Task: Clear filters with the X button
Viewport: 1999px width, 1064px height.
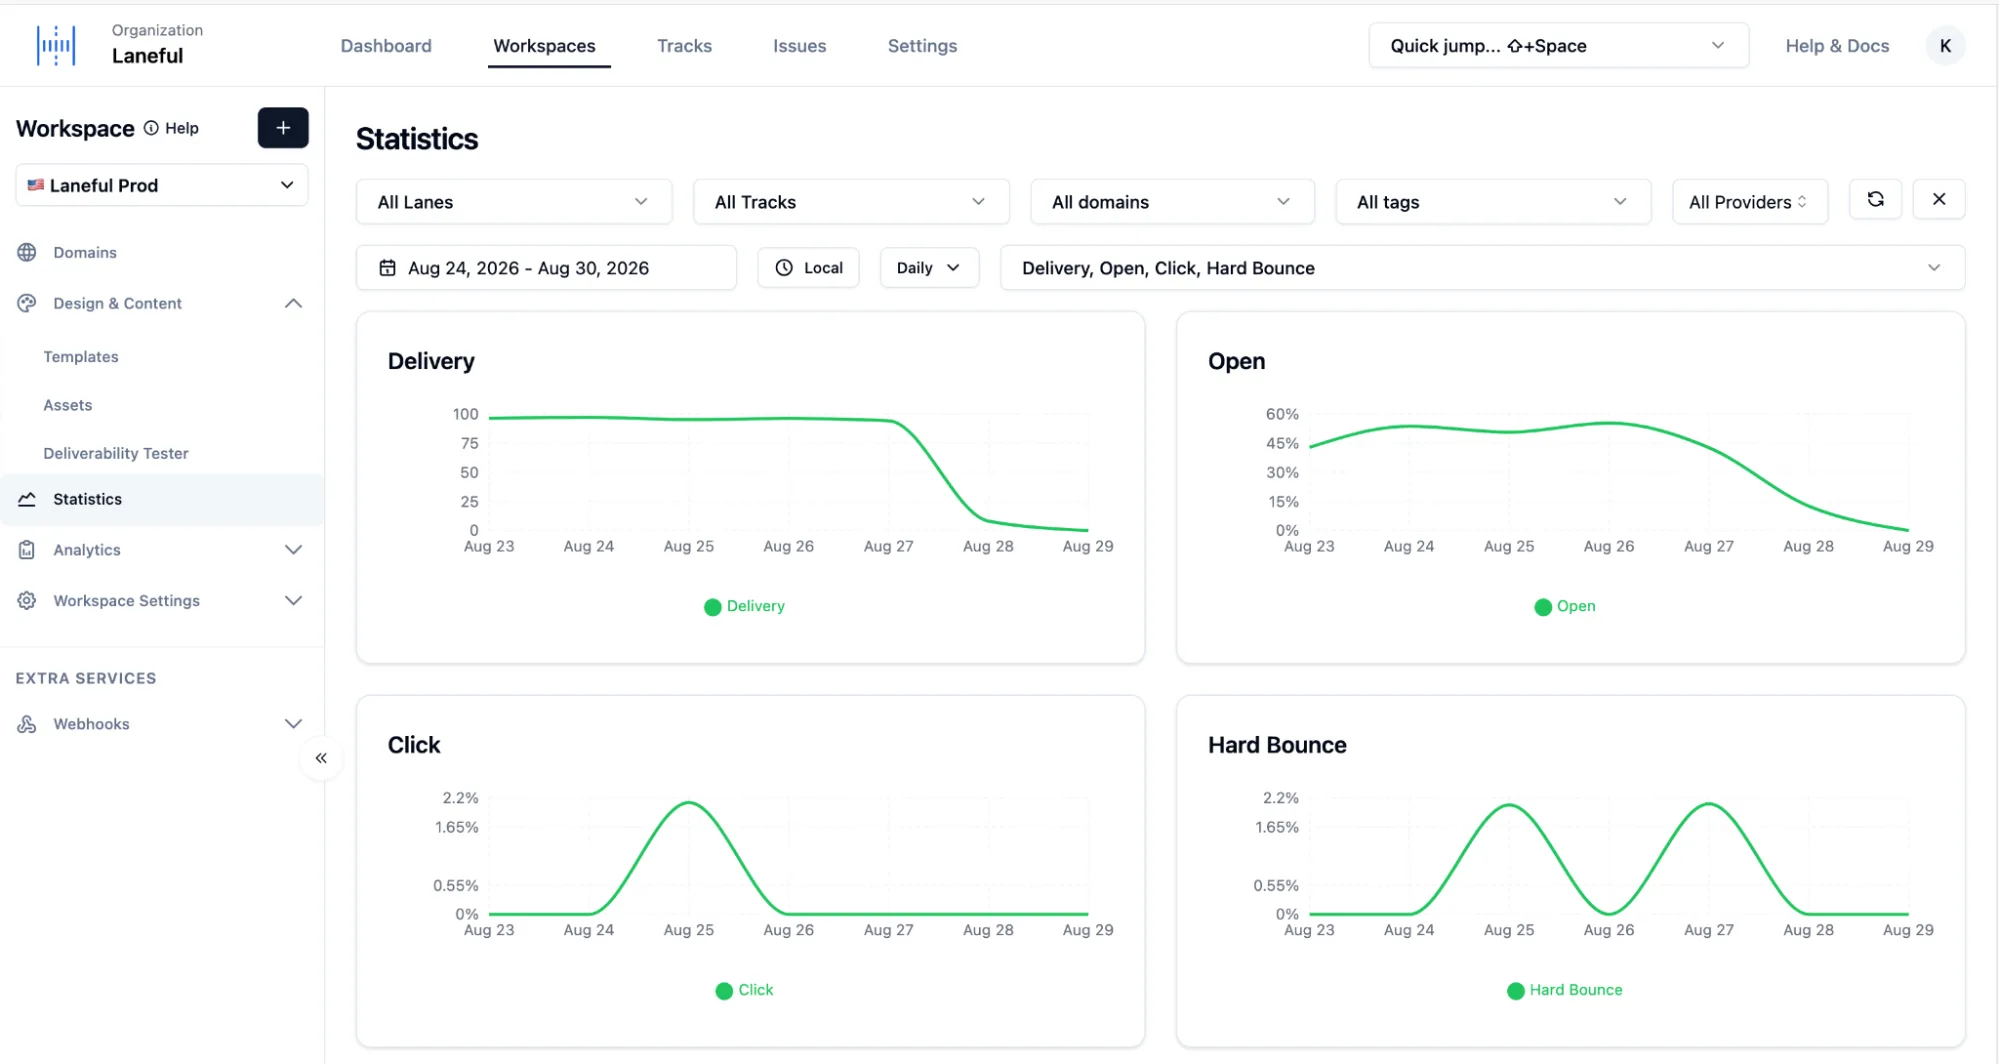Action: click(1938, 199)
